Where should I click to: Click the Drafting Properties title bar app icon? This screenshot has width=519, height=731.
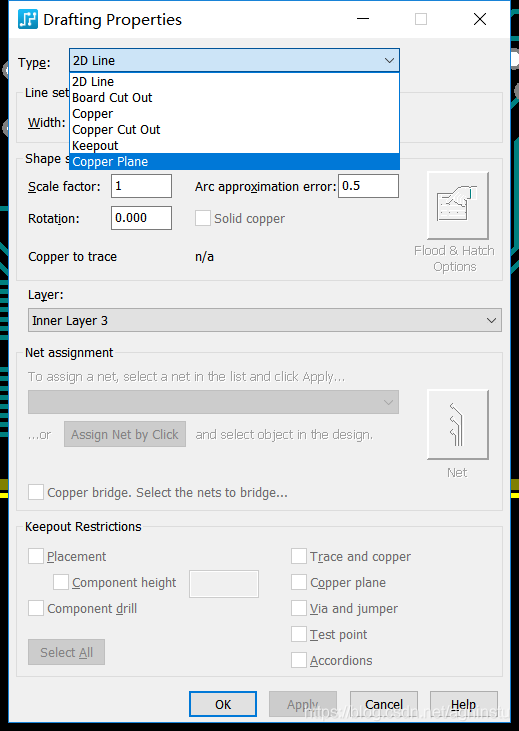(28, 20)
